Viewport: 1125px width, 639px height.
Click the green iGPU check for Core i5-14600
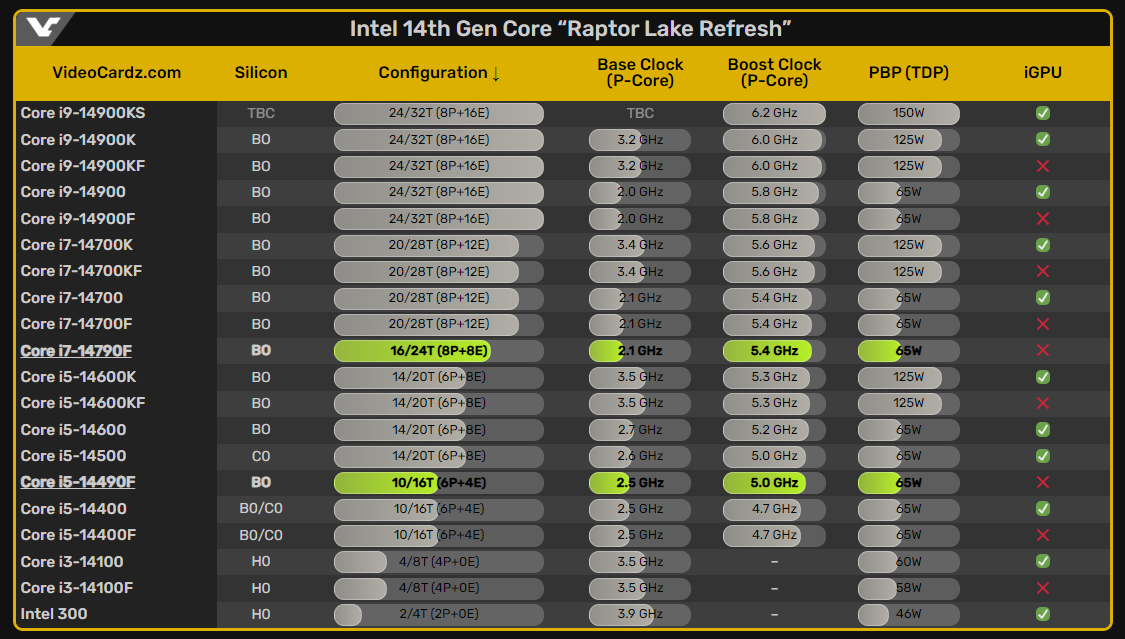pos(1042,430)
